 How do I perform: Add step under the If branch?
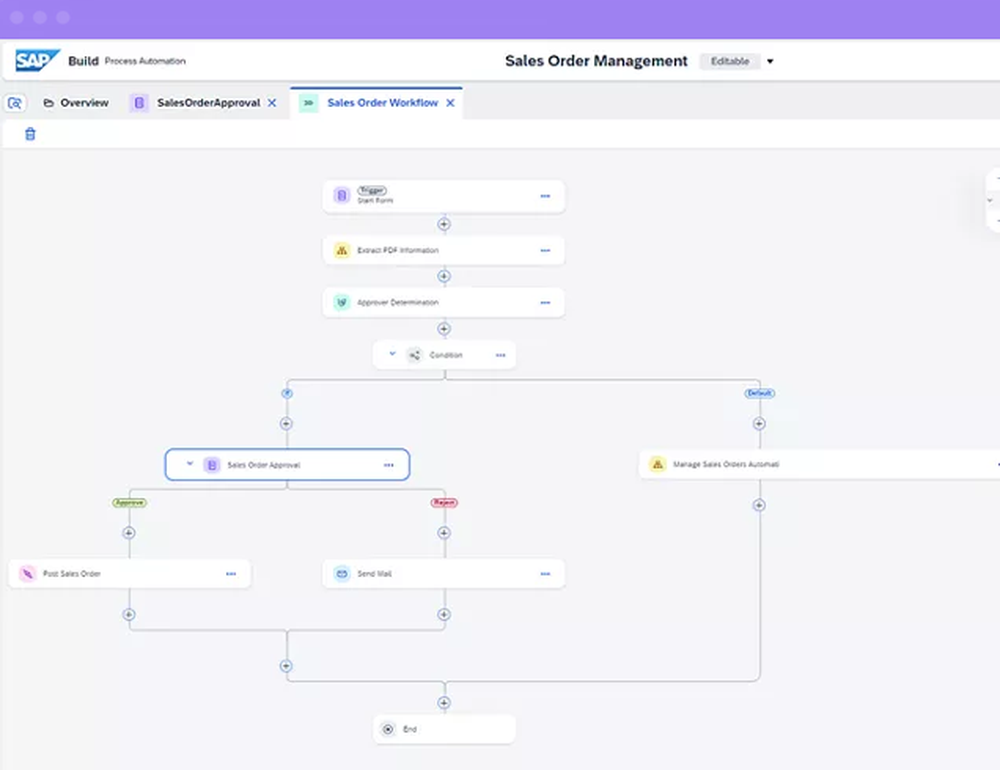286,424
